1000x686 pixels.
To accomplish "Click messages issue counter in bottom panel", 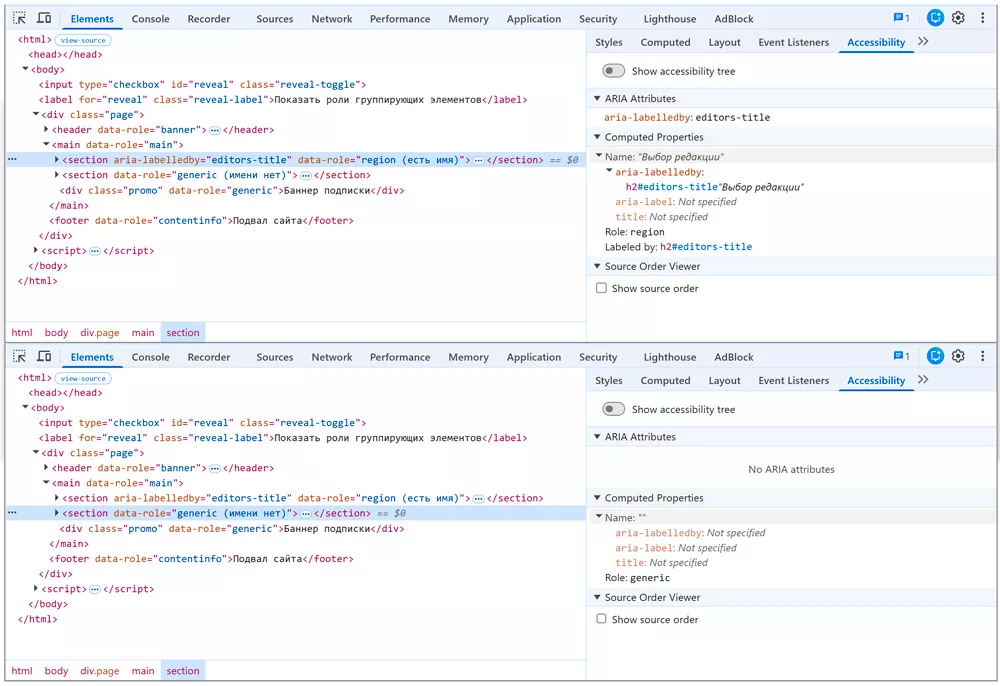I will 901,356.
